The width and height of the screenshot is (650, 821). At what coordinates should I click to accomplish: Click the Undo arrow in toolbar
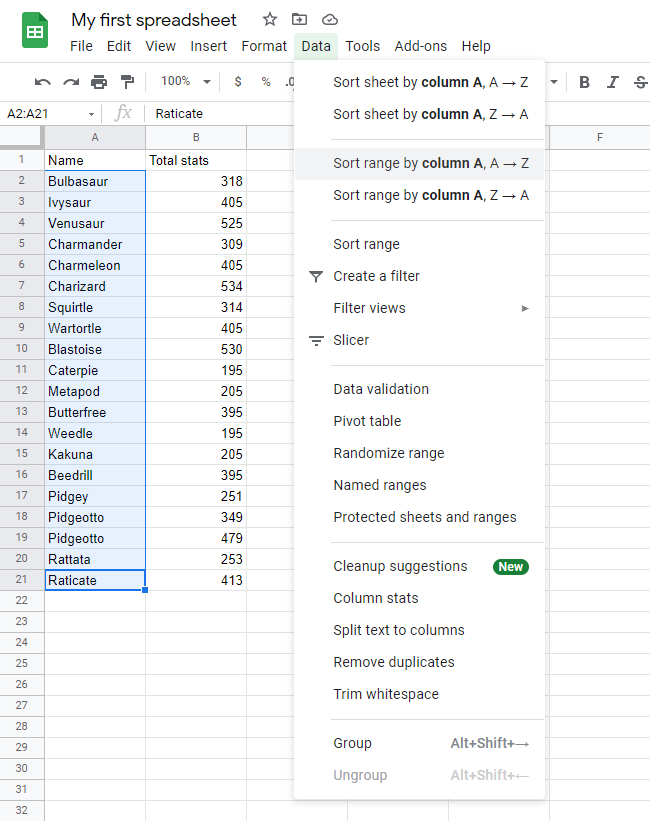click(x=42, y=82)
